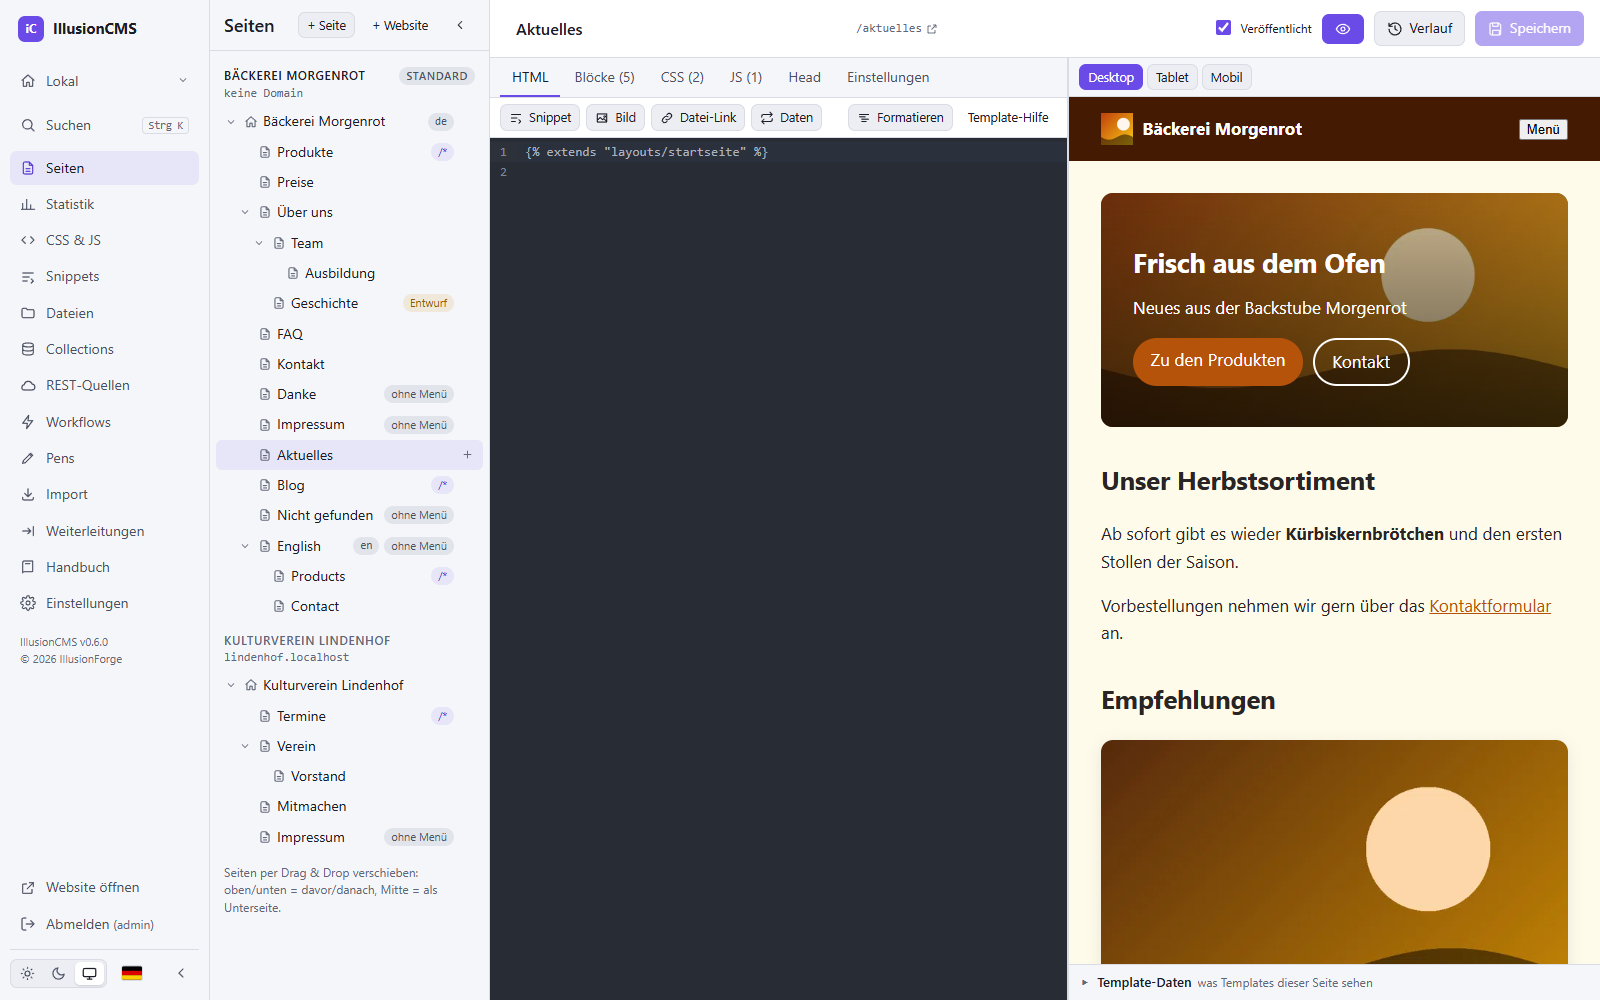Collapse the English tree node
The image size is (1600, 1000).
pos(245,546)
